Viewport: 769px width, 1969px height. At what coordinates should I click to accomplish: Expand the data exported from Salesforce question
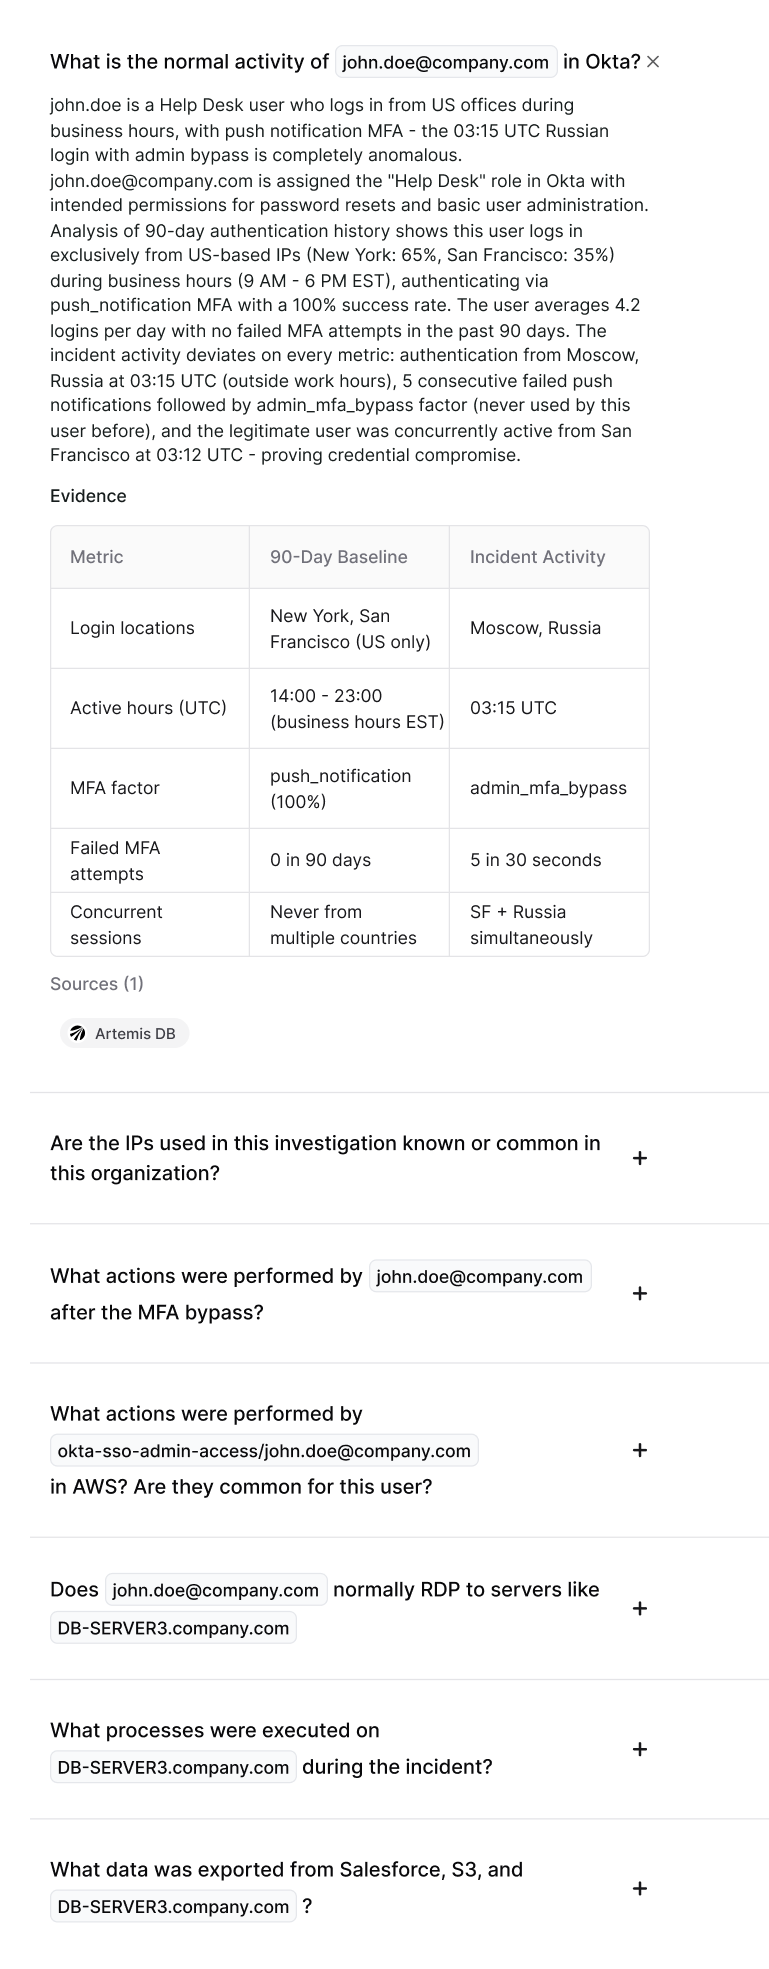coord(640,1888)
